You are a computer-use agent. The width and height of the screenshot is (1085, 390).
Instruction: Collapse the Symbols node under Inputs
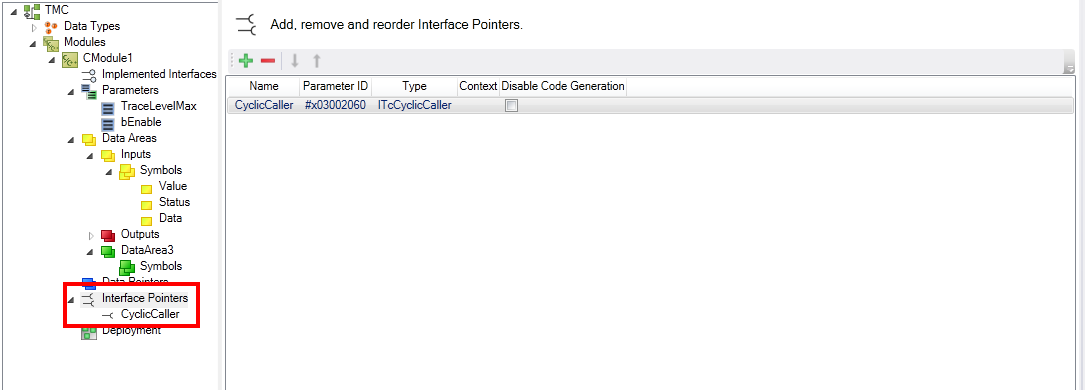pyautogui.click(x=109, y=171)
